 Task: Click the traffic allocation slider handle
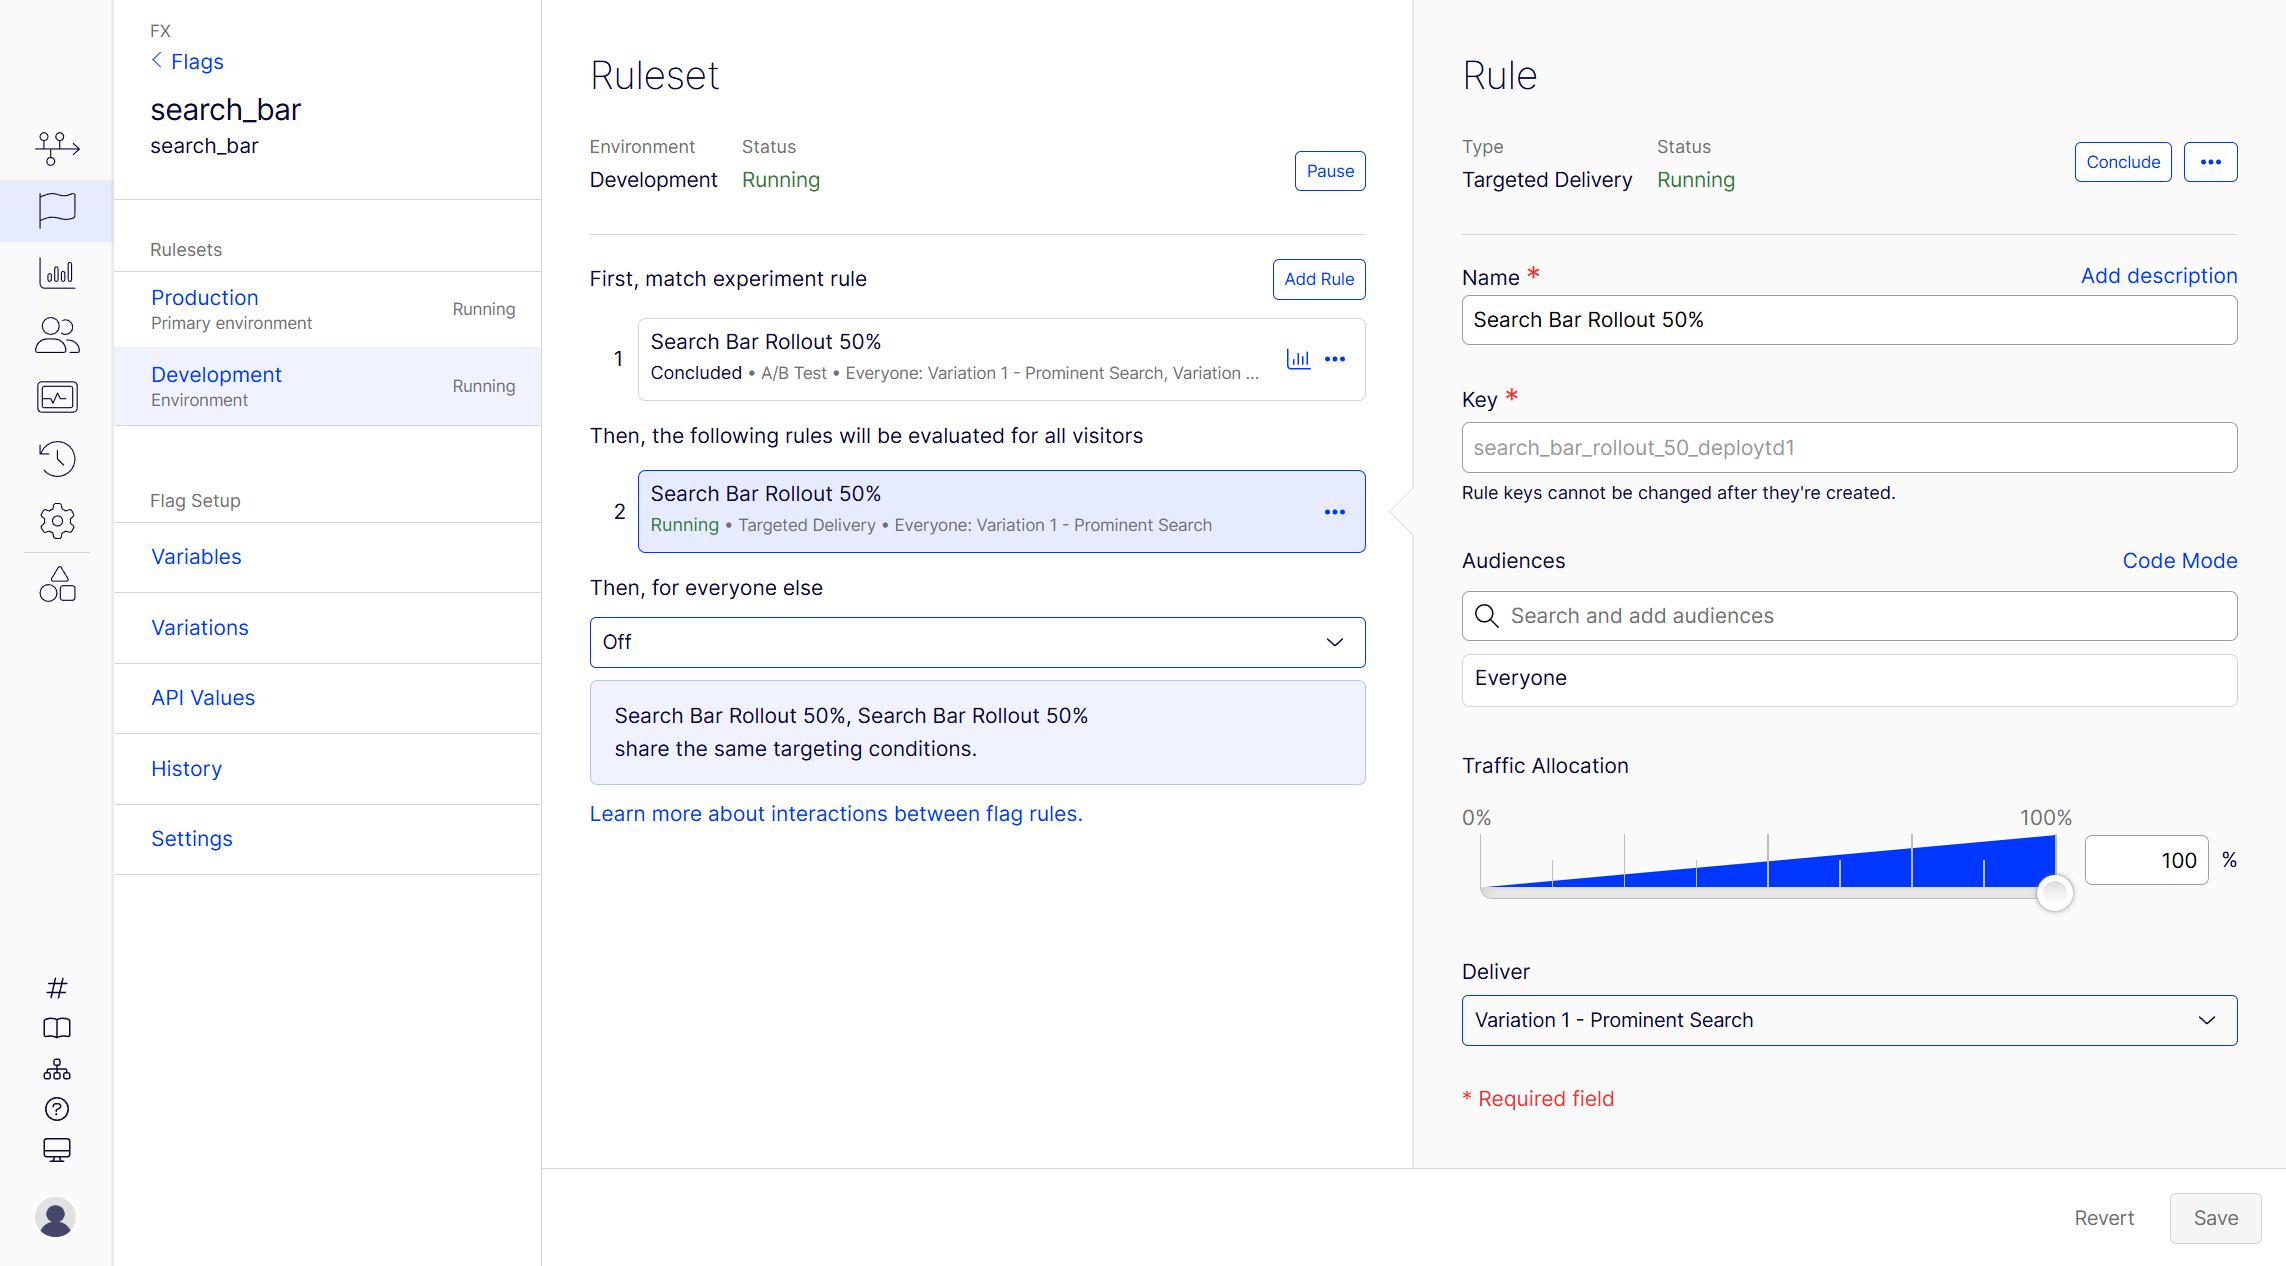2054,893
